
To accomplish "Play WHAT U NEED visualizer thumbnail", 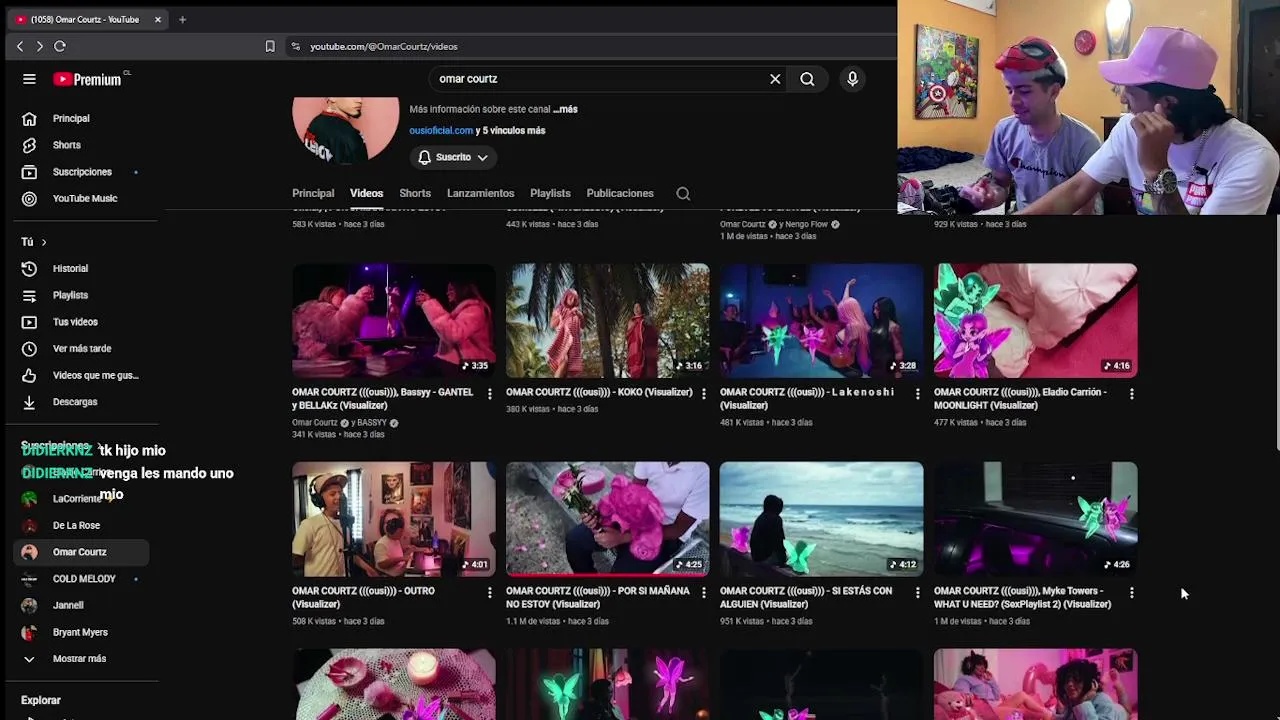I will (1036, 519).
